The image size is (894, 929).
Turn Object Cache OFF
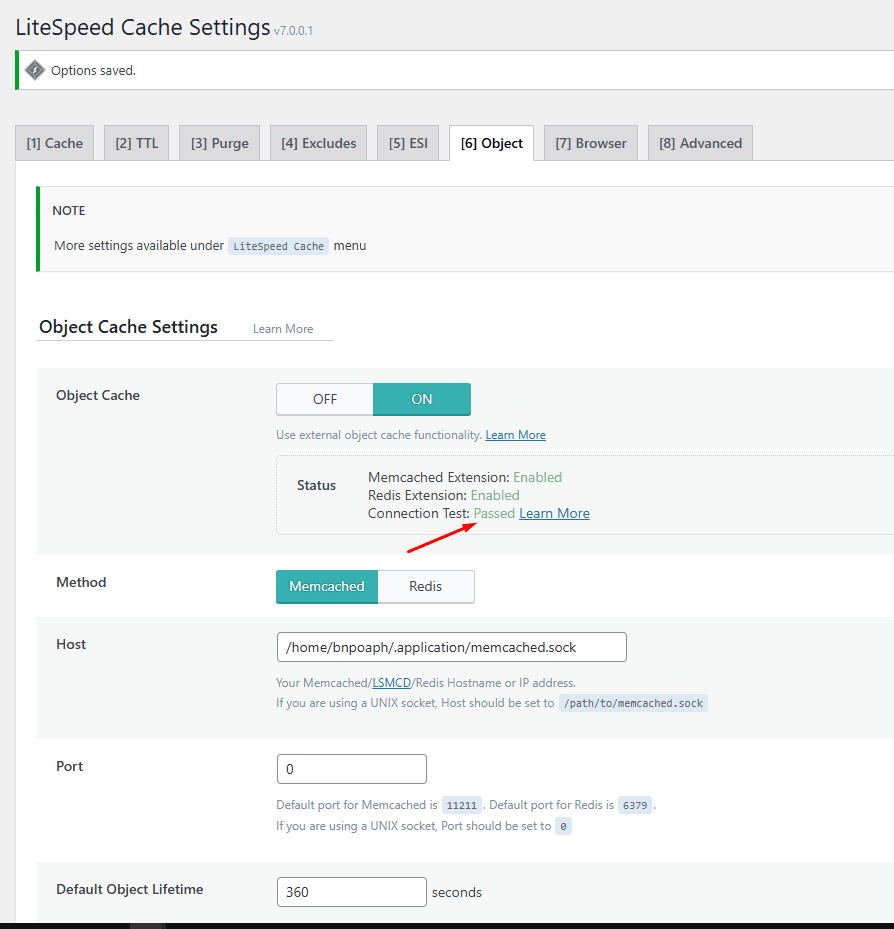pos(325,399)
